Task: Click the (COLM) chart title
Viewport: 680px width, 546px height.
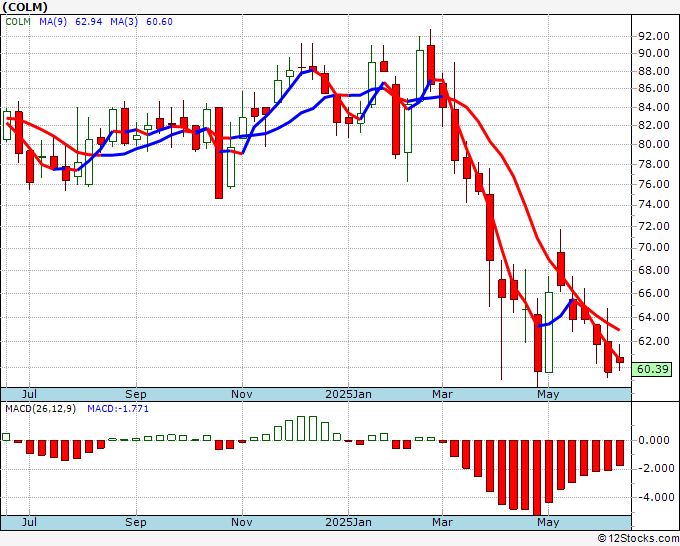Action: [25, 7]
